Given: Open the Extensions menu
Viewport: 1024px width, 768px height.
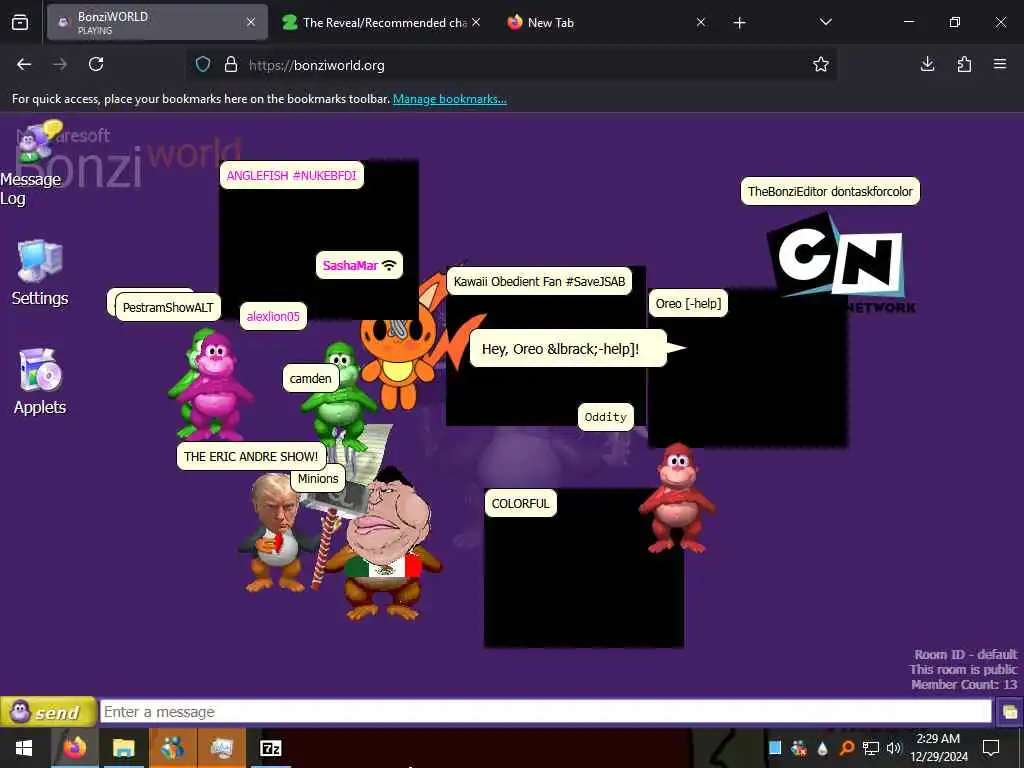Looking at the screenshot, I should point(964,64).
